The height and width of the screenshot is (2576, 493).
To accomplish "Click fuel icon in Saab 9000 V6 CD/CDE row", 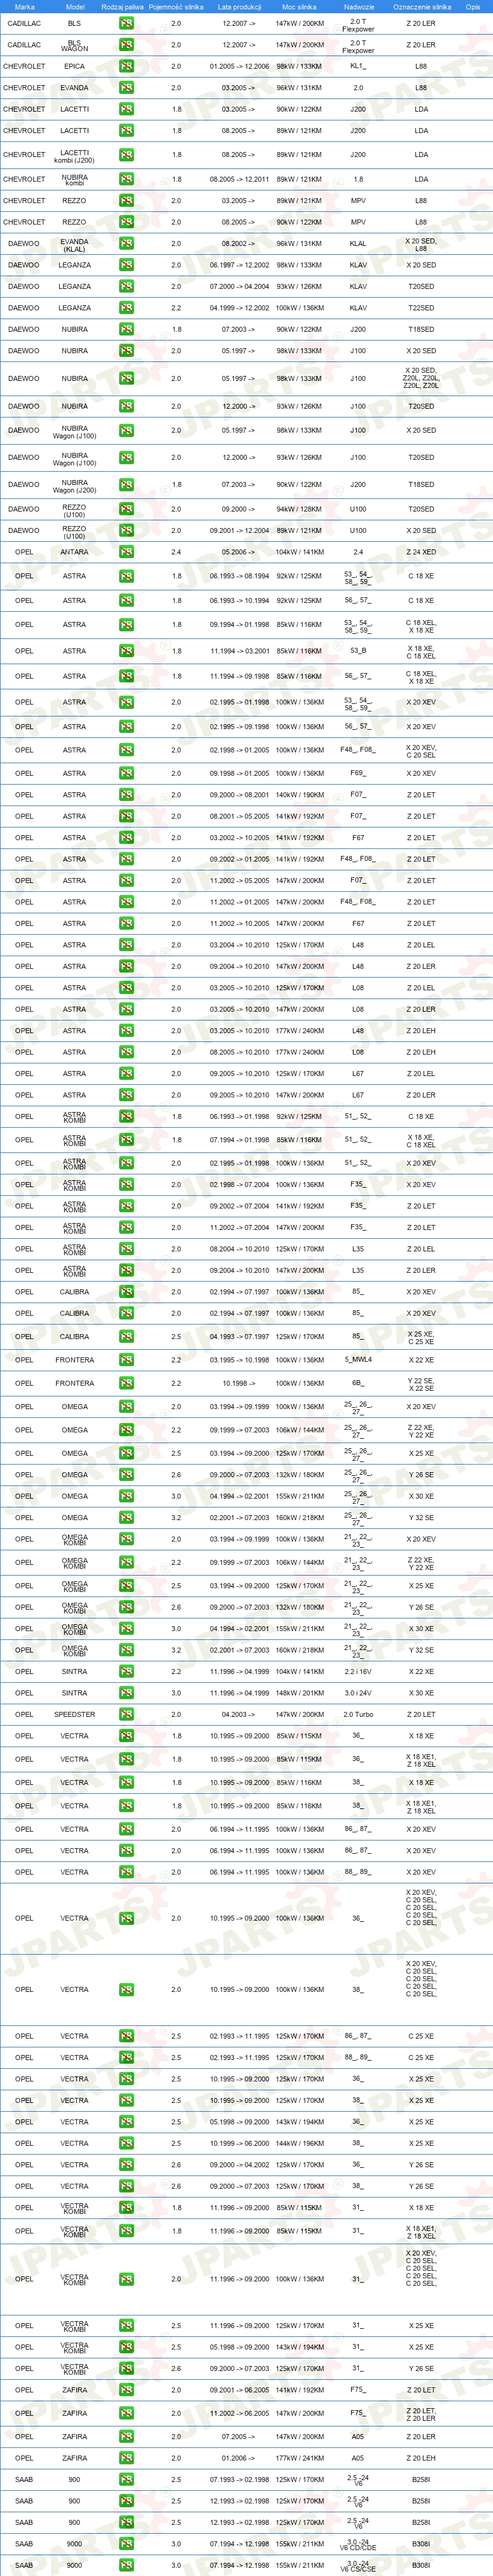I will pyautogui.click(x=126, y=2544).
